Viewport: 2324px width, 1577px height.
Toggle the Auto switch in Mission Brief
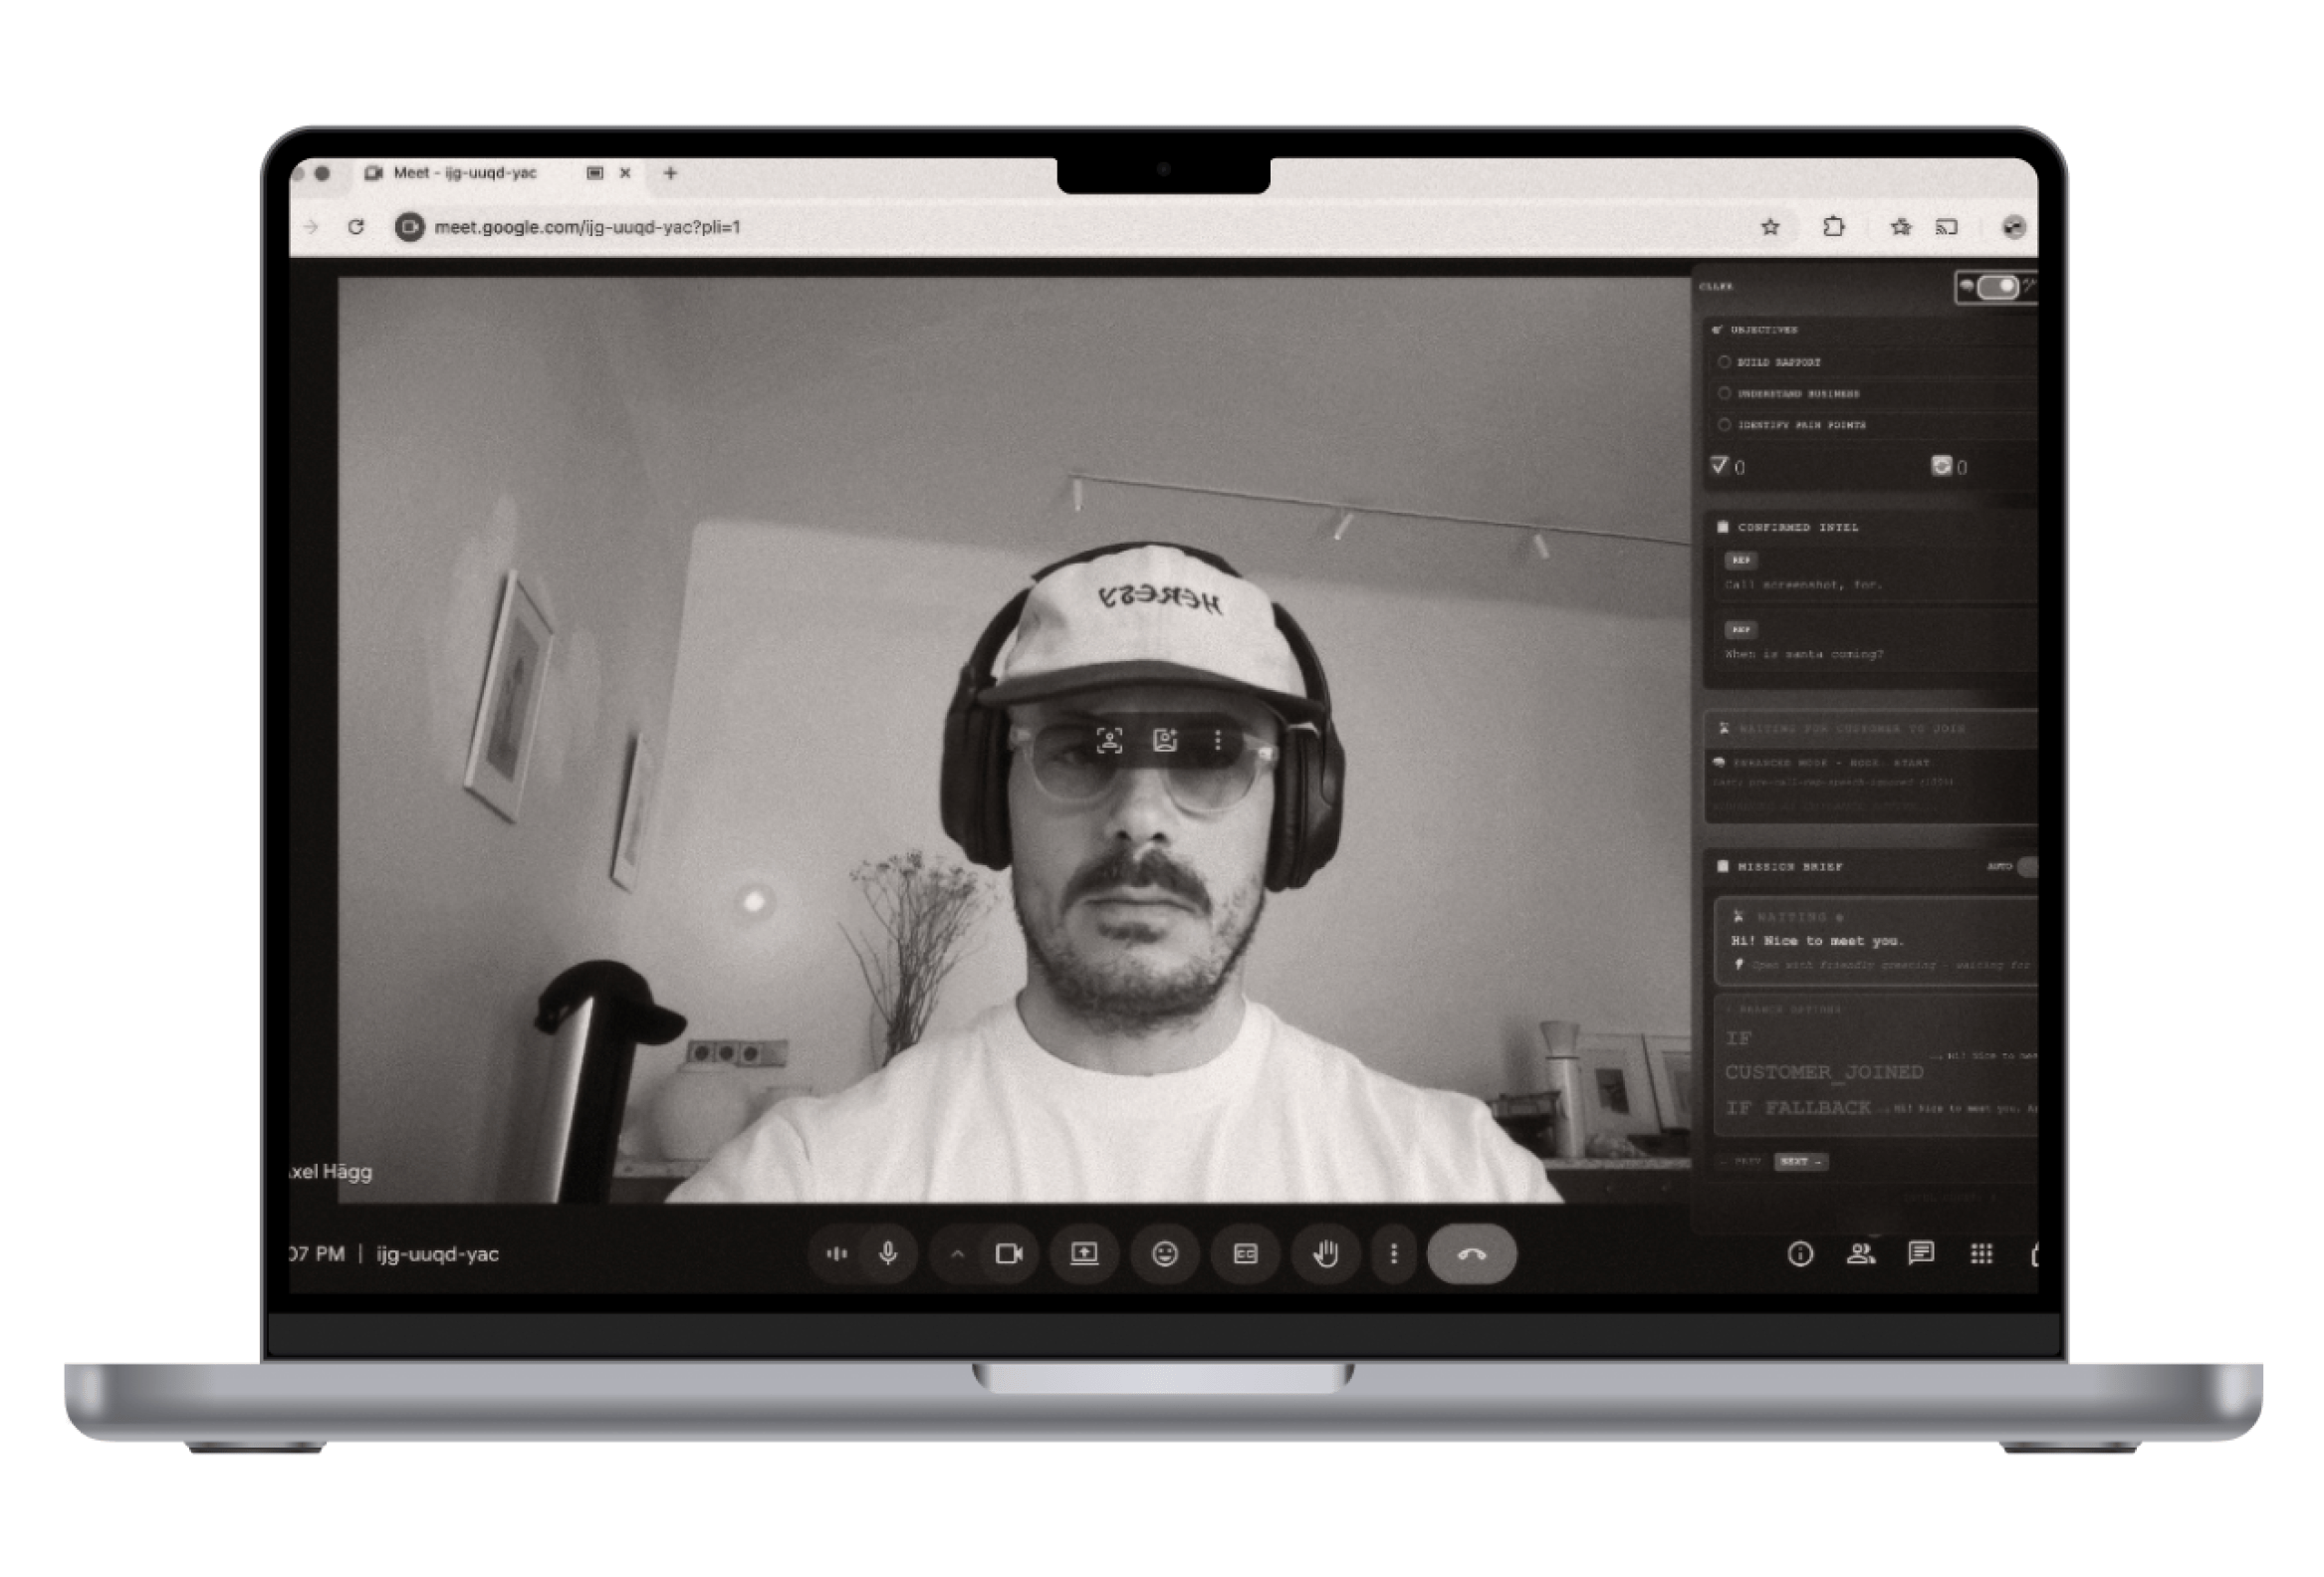tap(2027, 866)
